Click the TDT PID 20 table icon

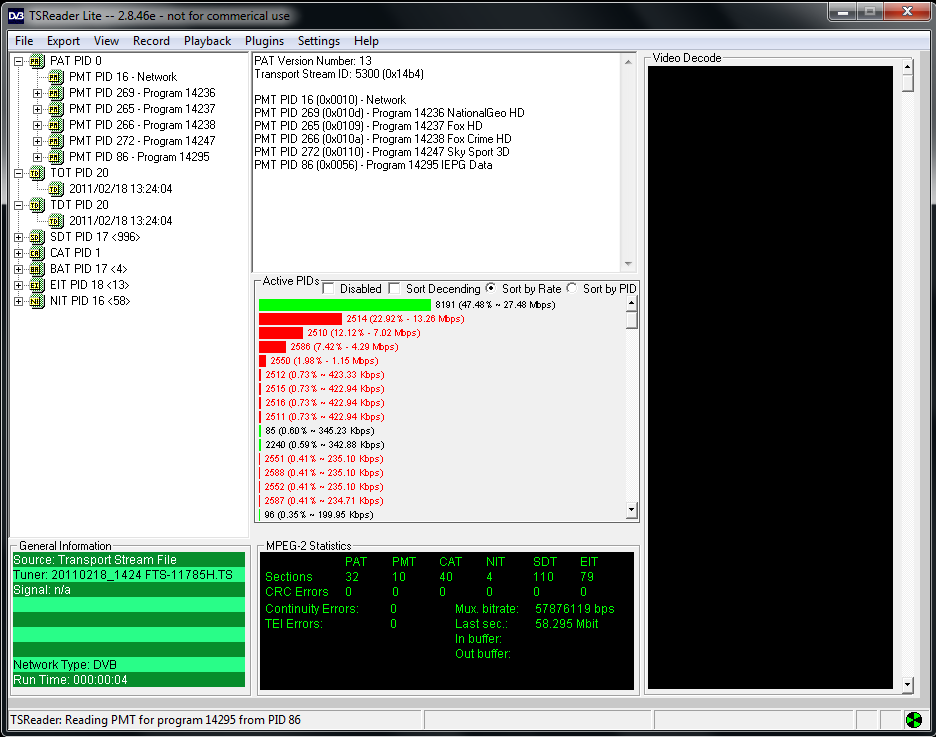tap(36, 205)
